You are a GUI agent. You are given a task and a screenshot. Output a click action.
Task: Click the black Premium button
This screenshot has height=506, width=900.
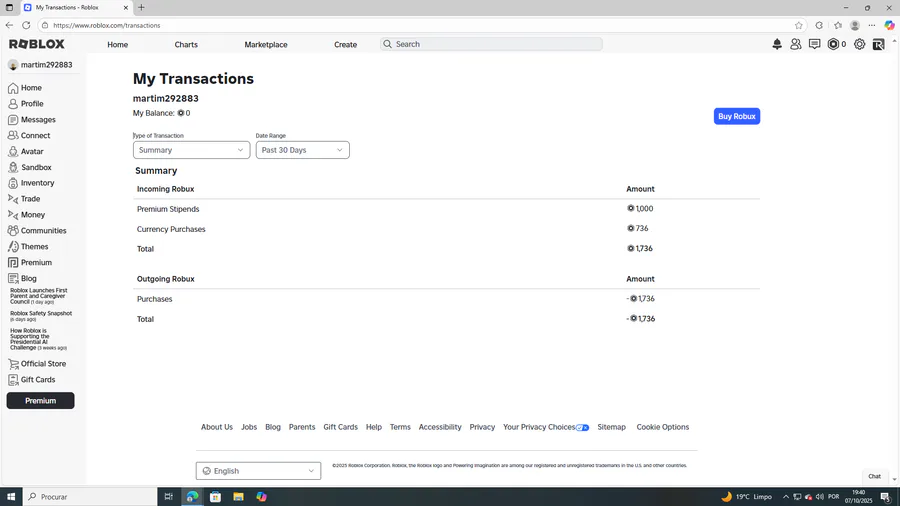(x=40, y=401)
